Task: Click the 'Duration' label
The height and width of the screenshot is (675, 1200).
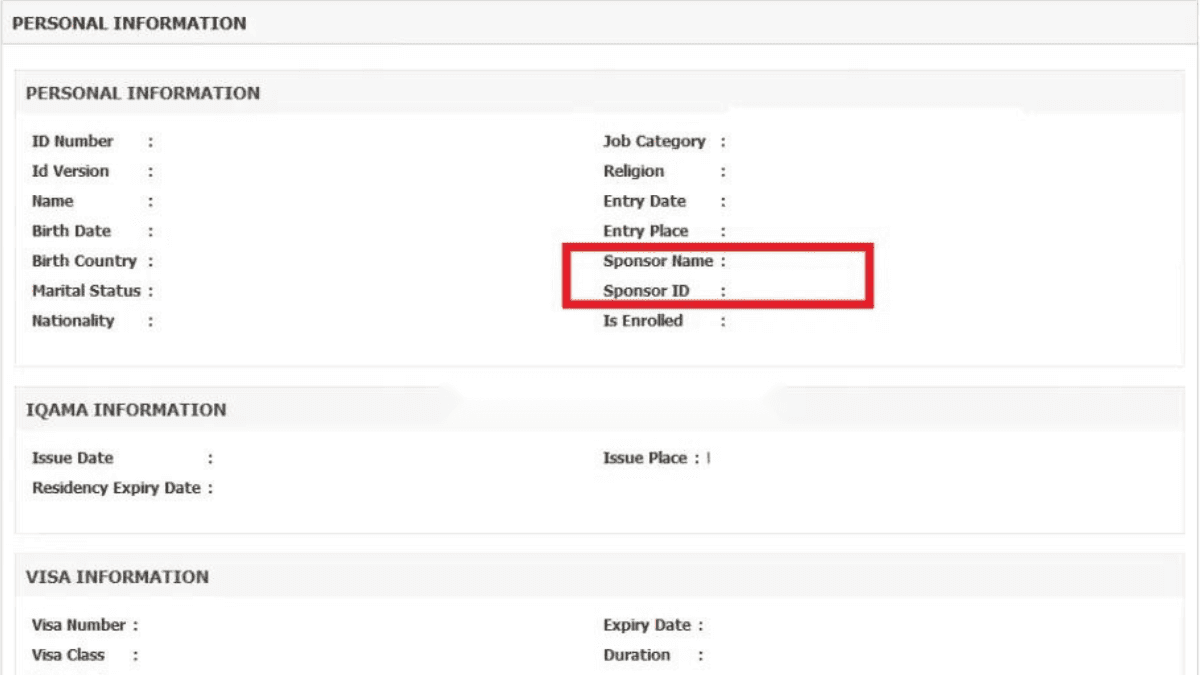Action: [637, 655]
